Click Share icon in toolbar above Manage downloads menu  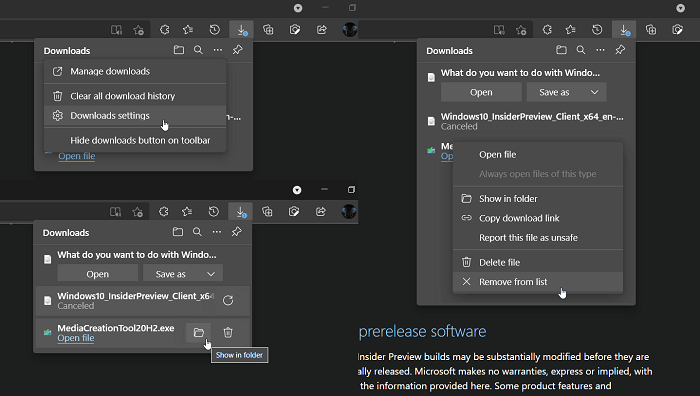coord(322,30)
